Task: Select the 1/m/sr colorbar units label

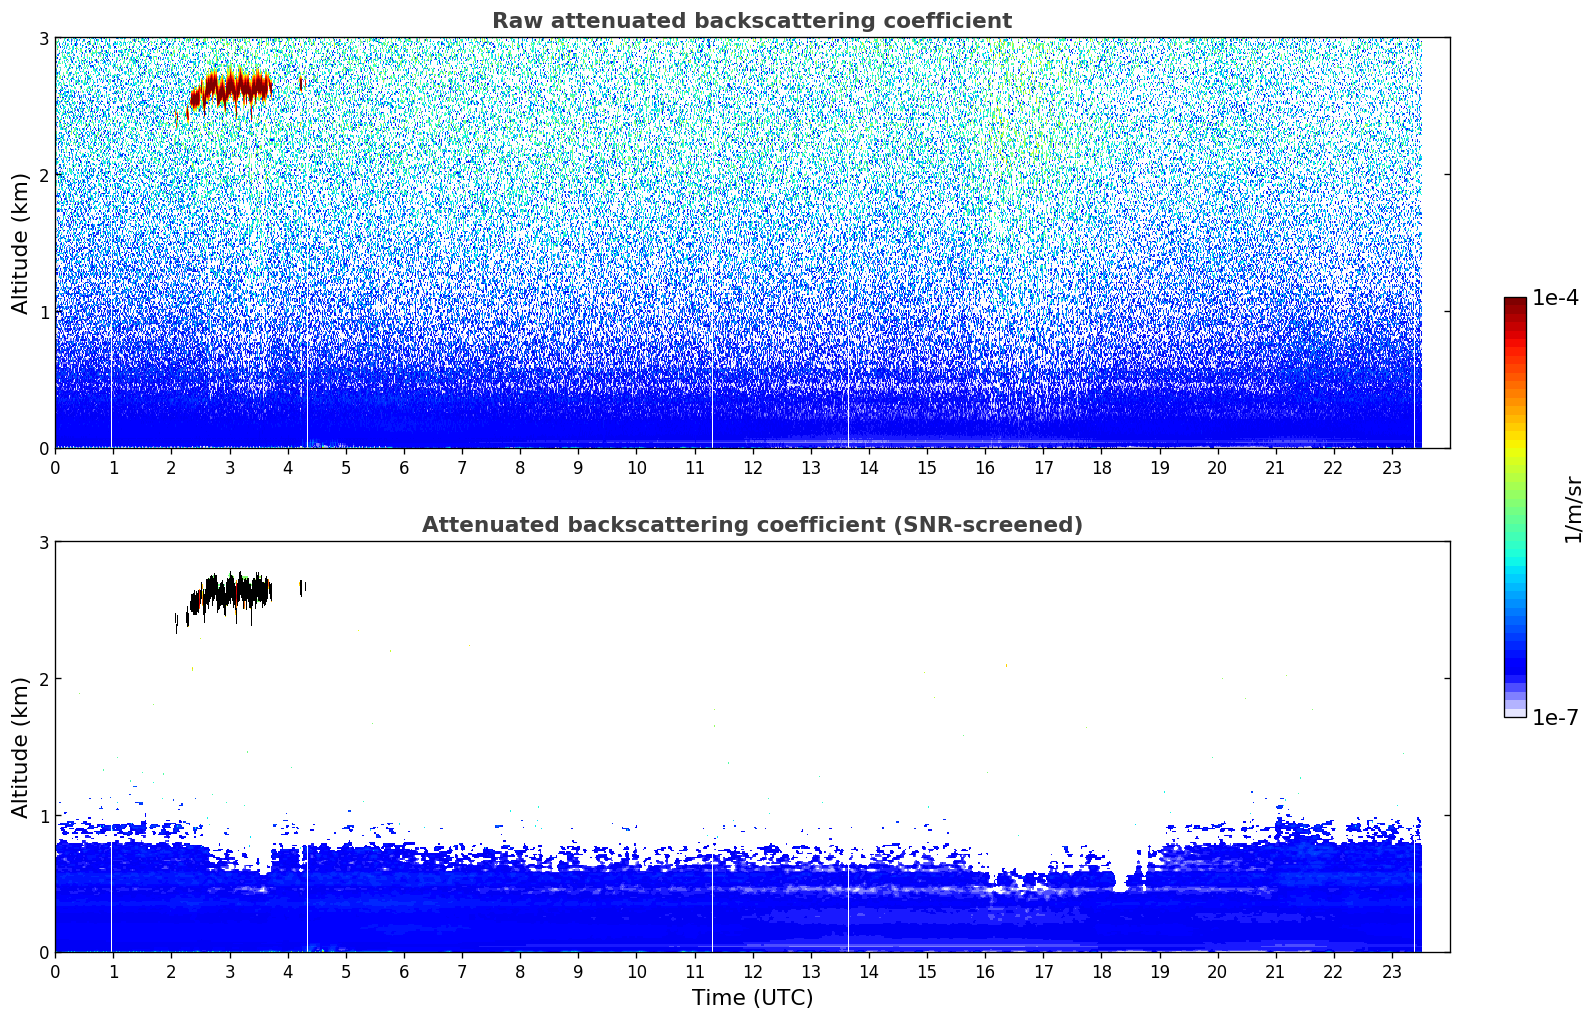Action: click(x=1573, y=510)
